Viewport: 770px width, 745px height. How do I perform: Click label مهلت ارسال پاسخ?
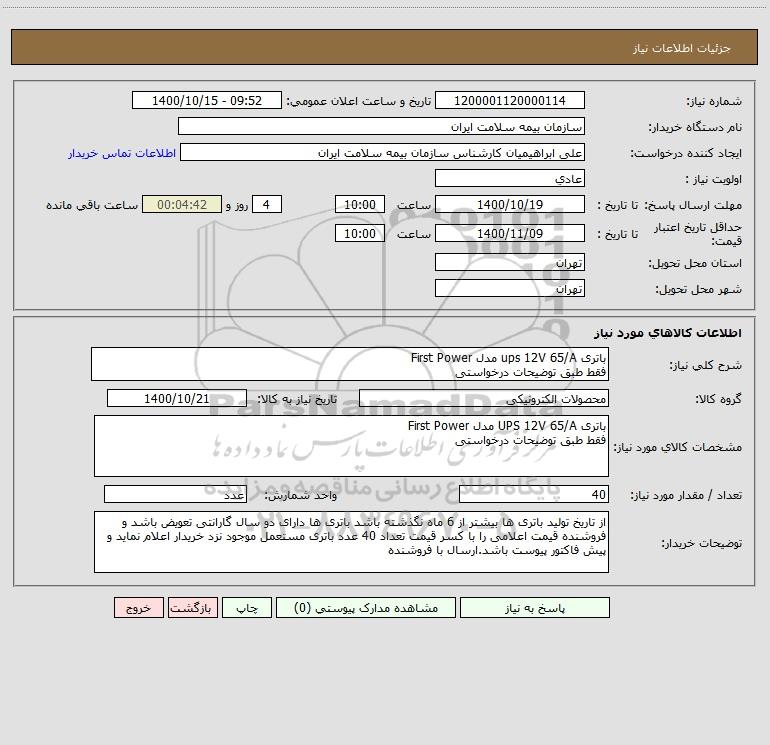(693, 205)
